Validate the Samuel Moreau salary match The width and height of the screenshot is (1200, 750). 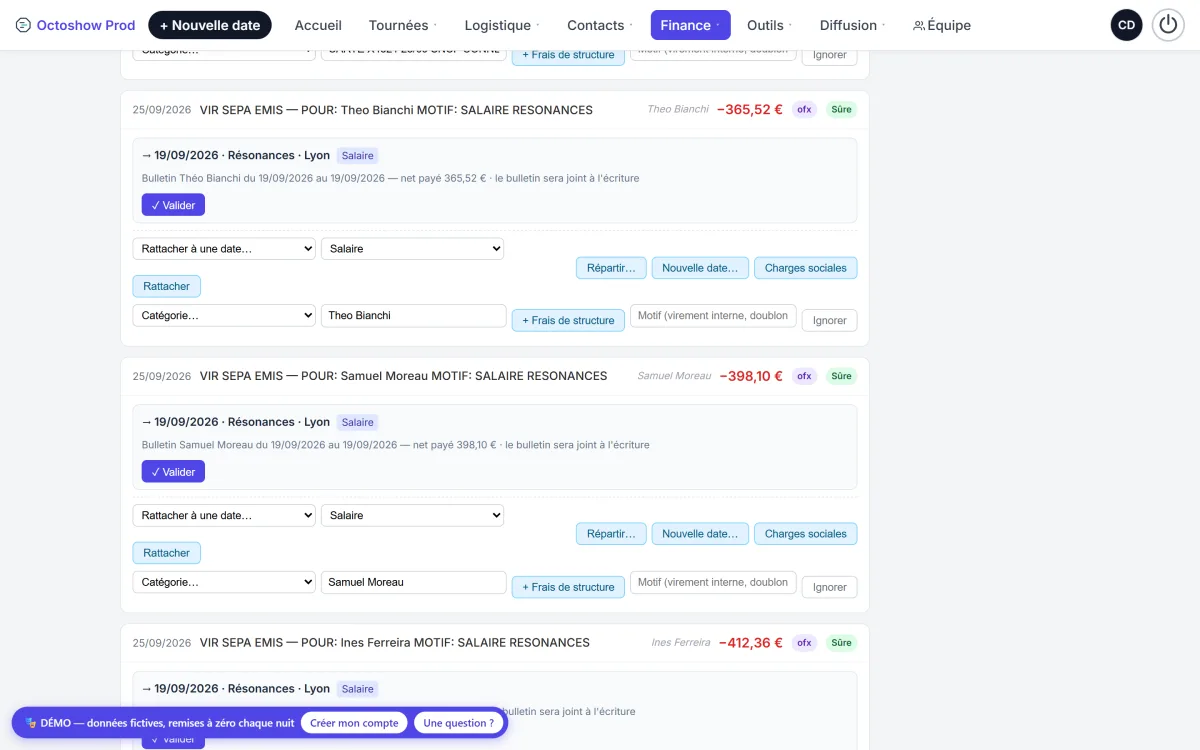pos(173,471)
